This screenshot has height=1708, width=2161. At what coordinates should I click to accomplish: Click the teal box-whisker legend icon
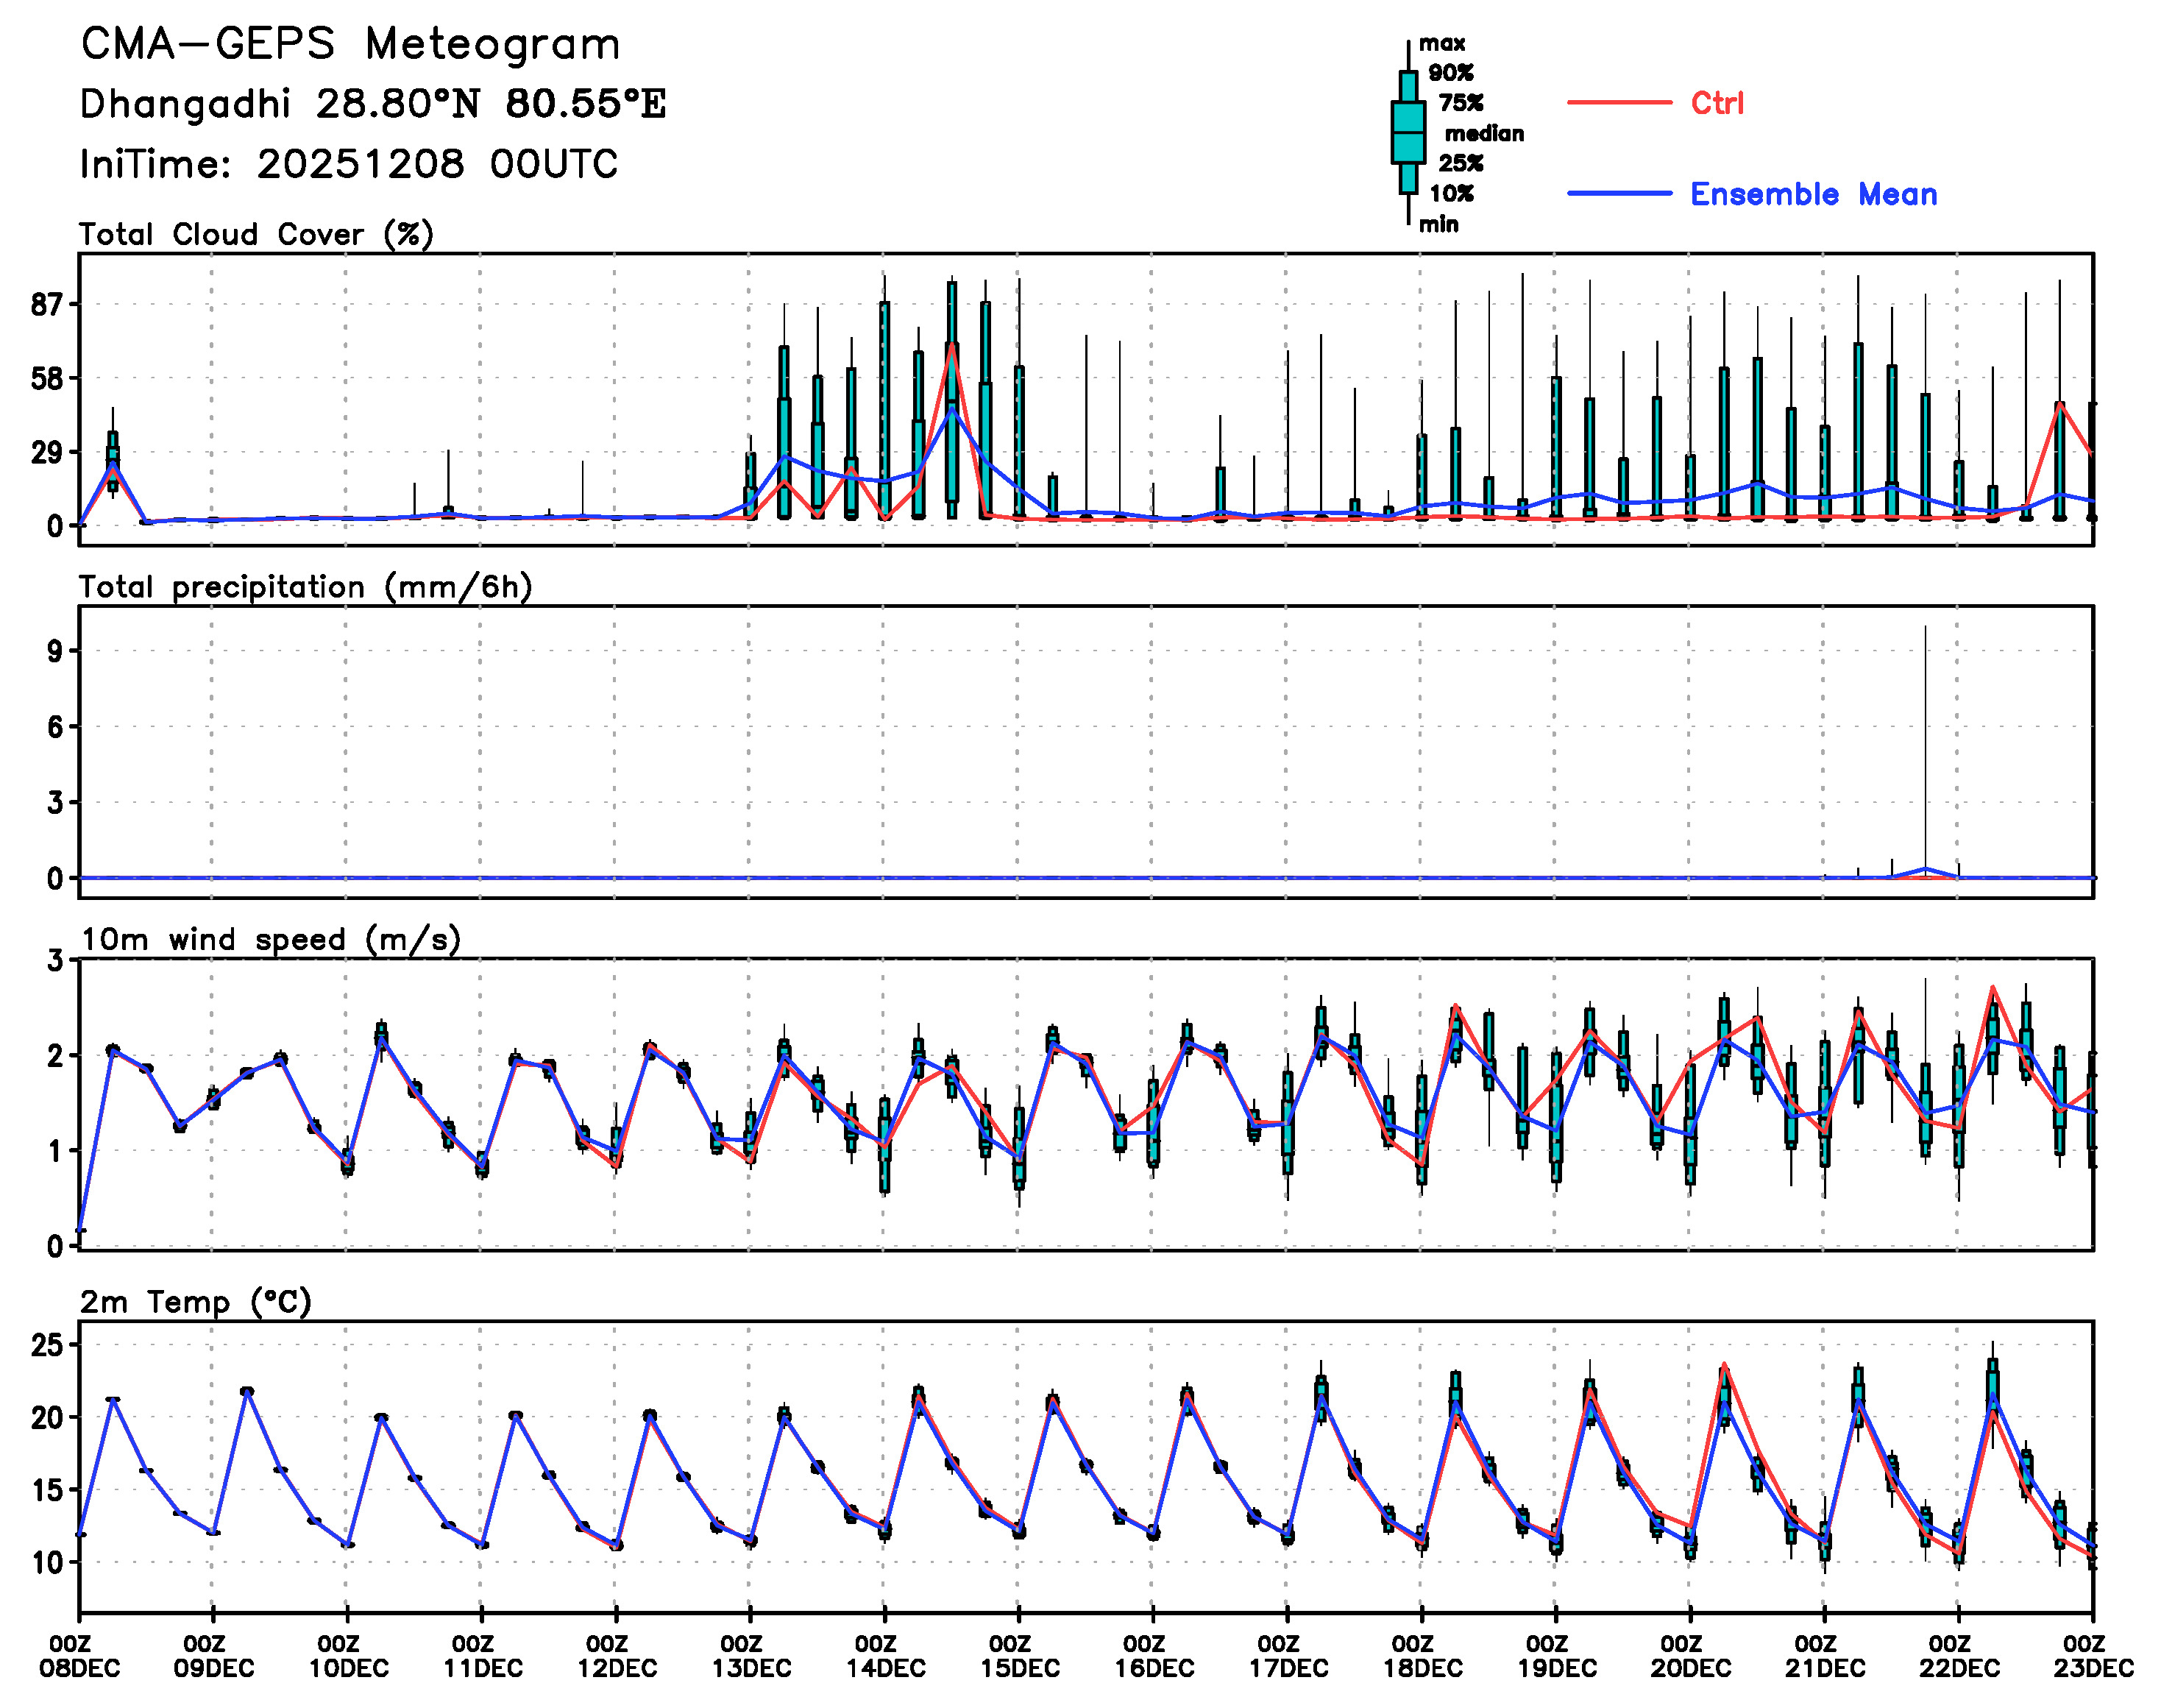pos(1408,133)
